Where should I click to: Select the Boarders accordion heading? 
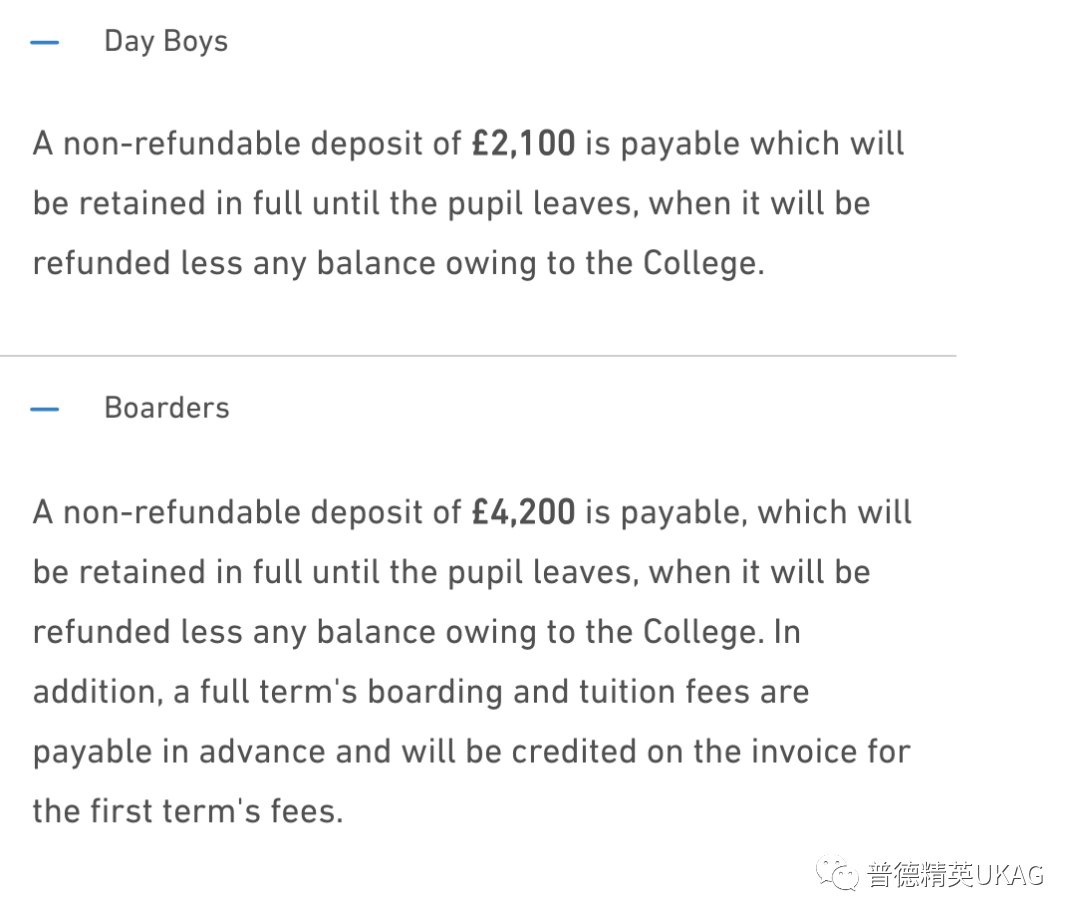167,408
